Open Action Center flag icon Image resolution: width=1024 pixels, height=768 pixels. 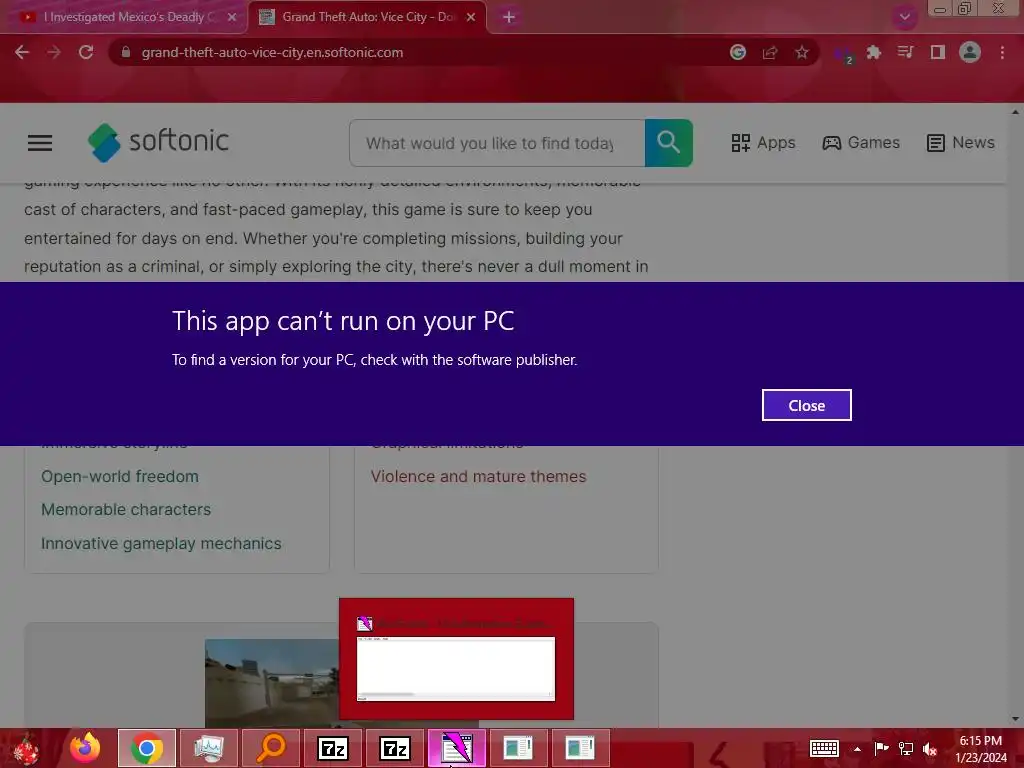click(881, 748)
